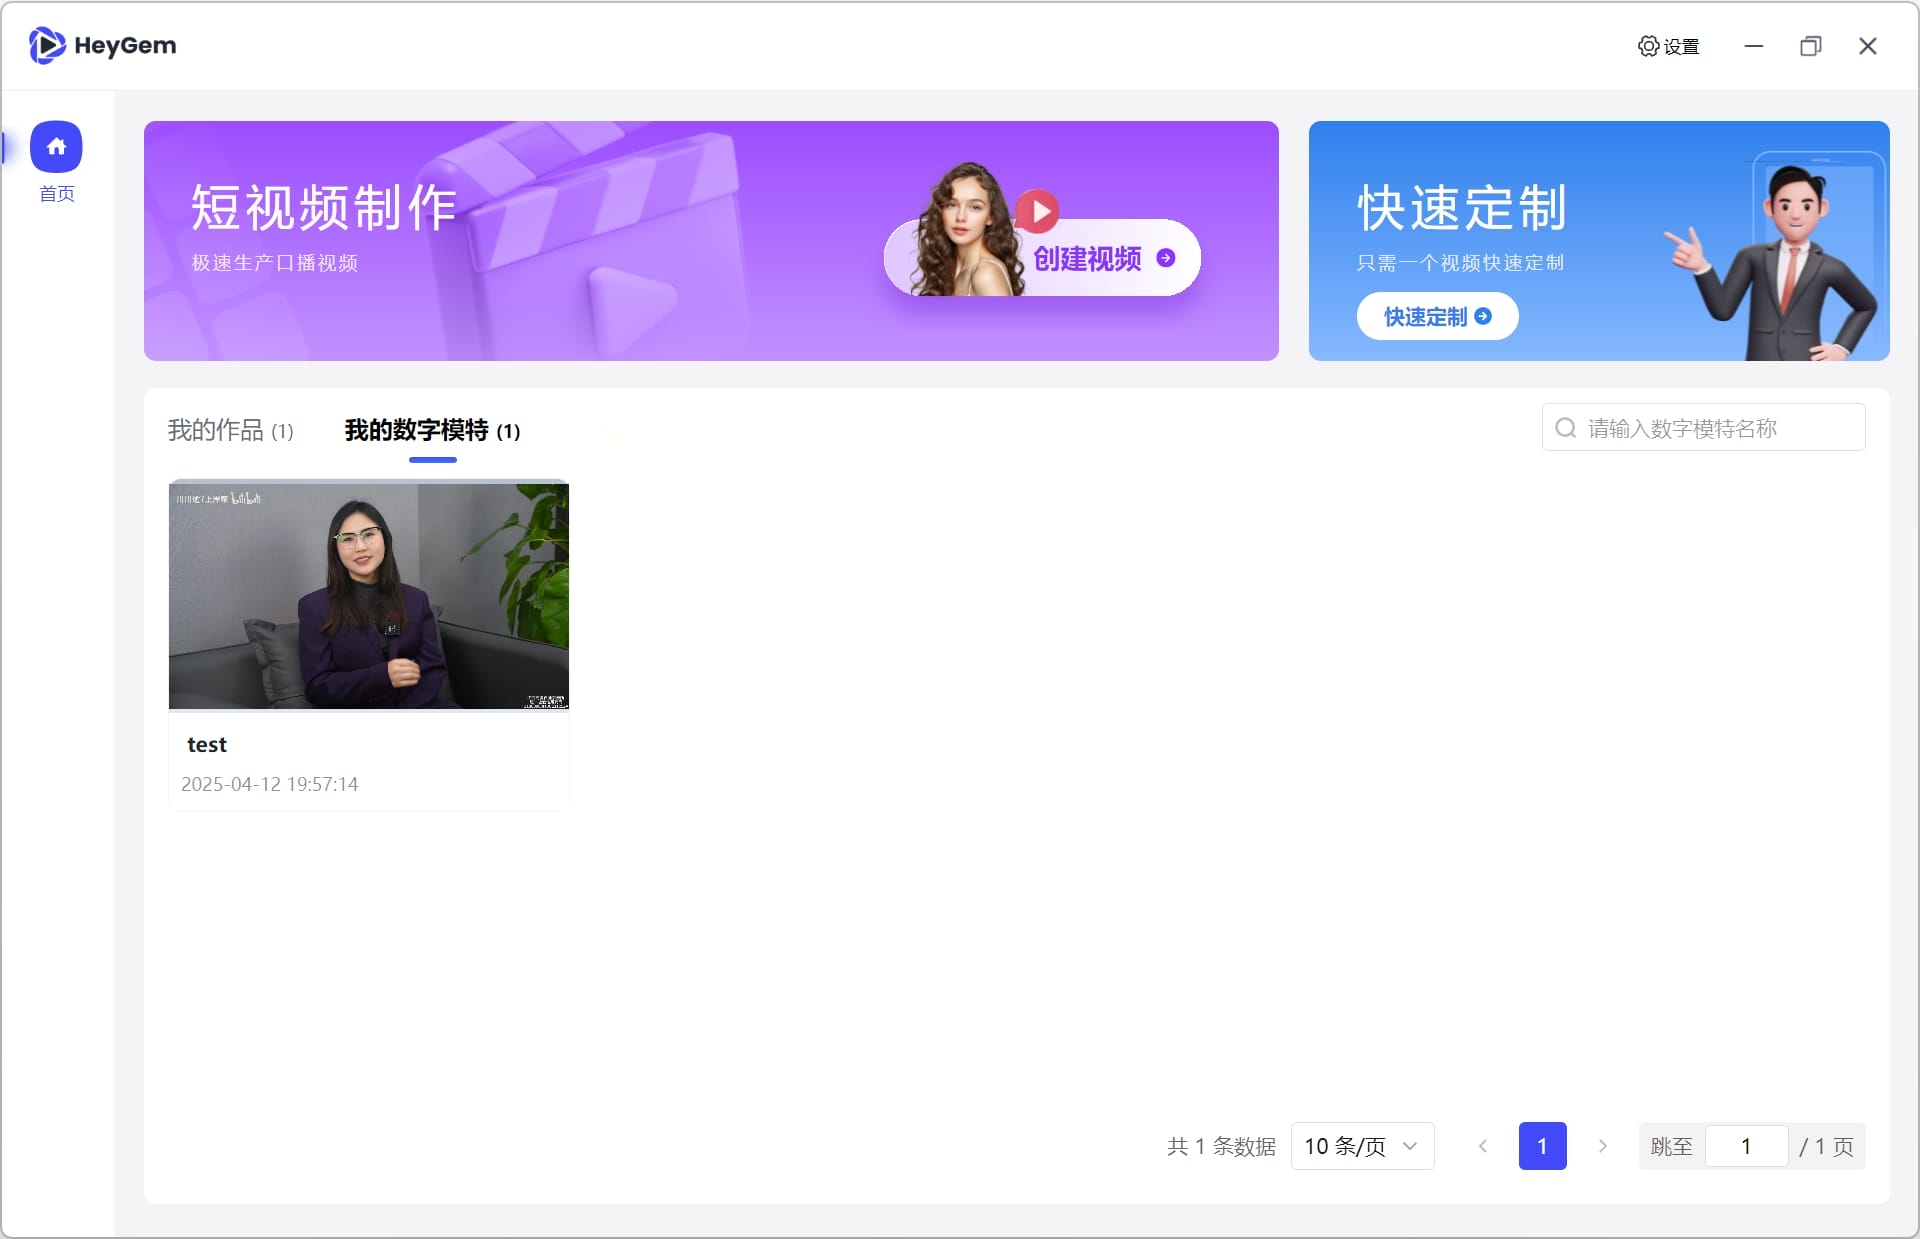
Task: Click the arrow icon inside 快速定制 button
Action: click(1483, 316)
